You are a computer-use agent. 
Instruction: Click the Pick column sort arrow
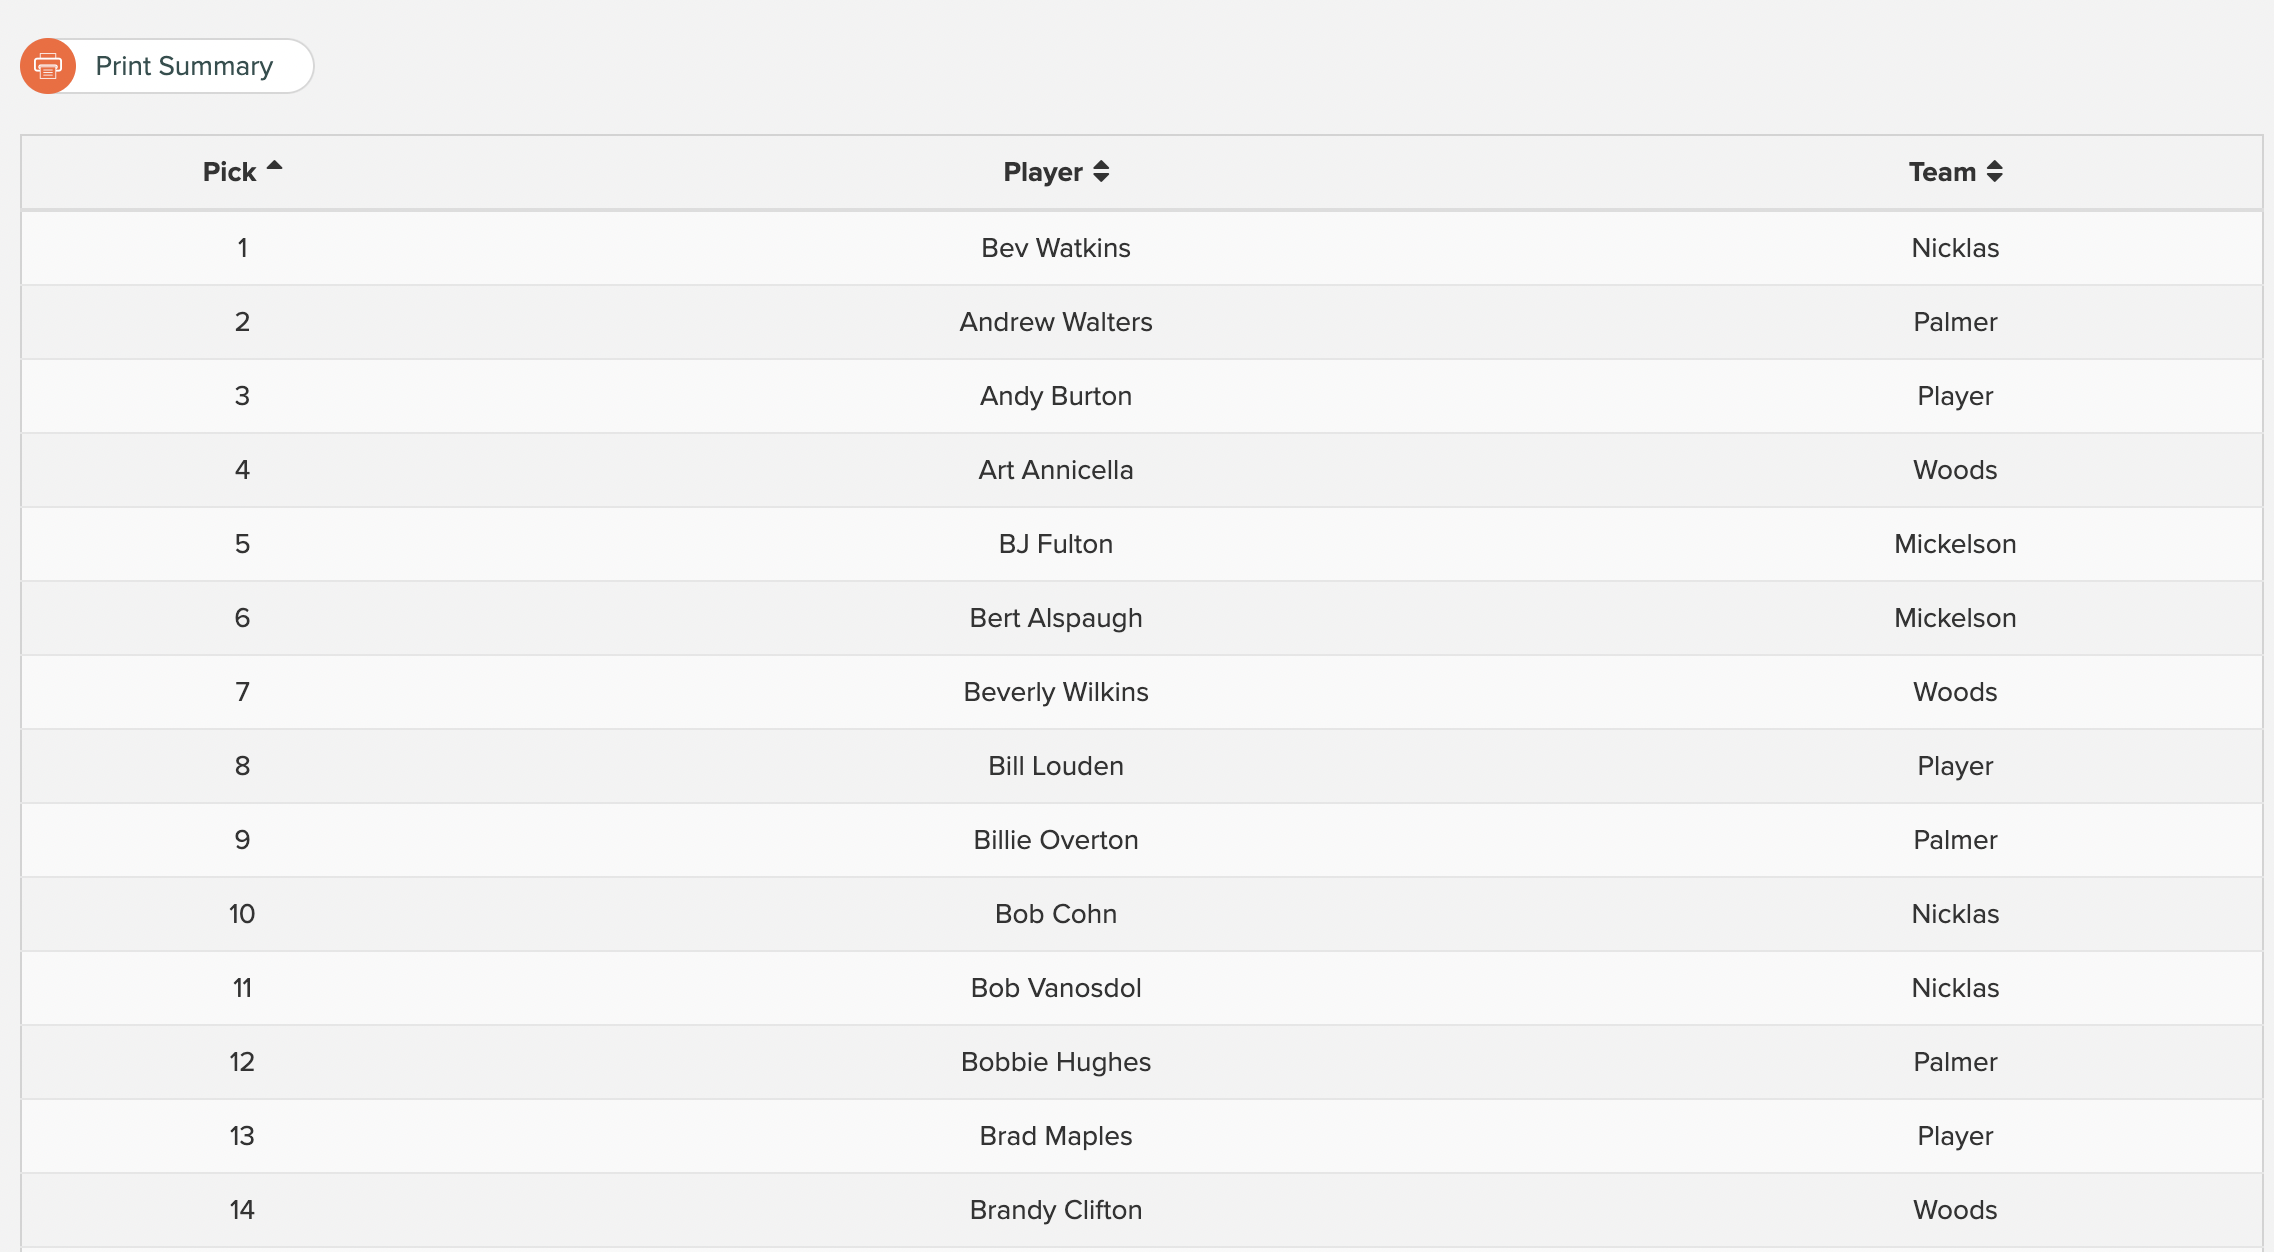274,166
